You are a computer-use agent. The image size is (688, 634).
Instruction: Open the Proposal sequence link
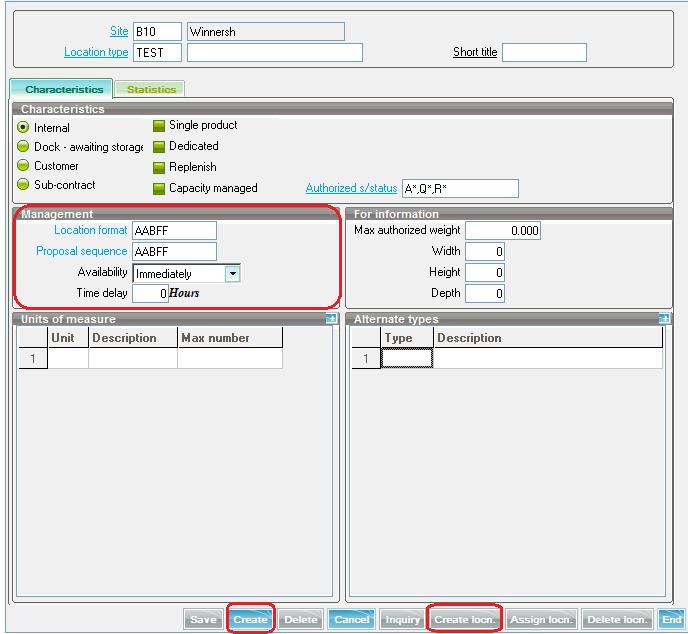(x=82, y=251)
